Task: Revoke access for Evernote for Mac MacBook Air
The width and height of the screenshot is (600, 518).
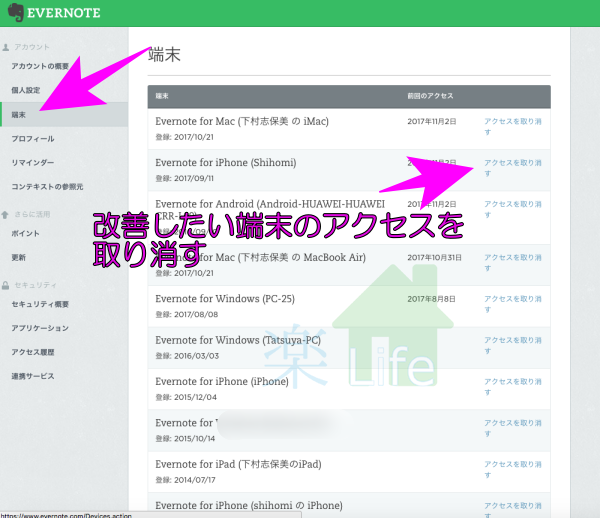Action: pyautogui.click(x=513, y=263)
